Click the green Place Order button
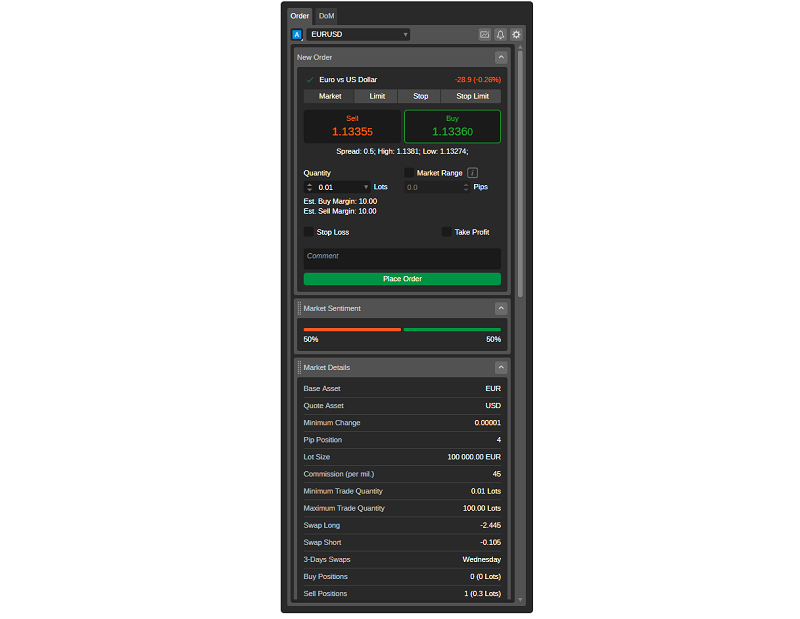 pos(402,279)
